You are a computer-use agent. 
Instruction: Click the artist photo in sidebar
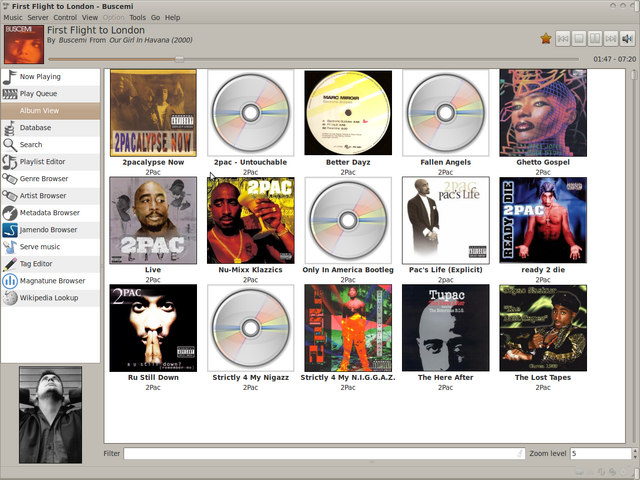(x=50, y=415)
